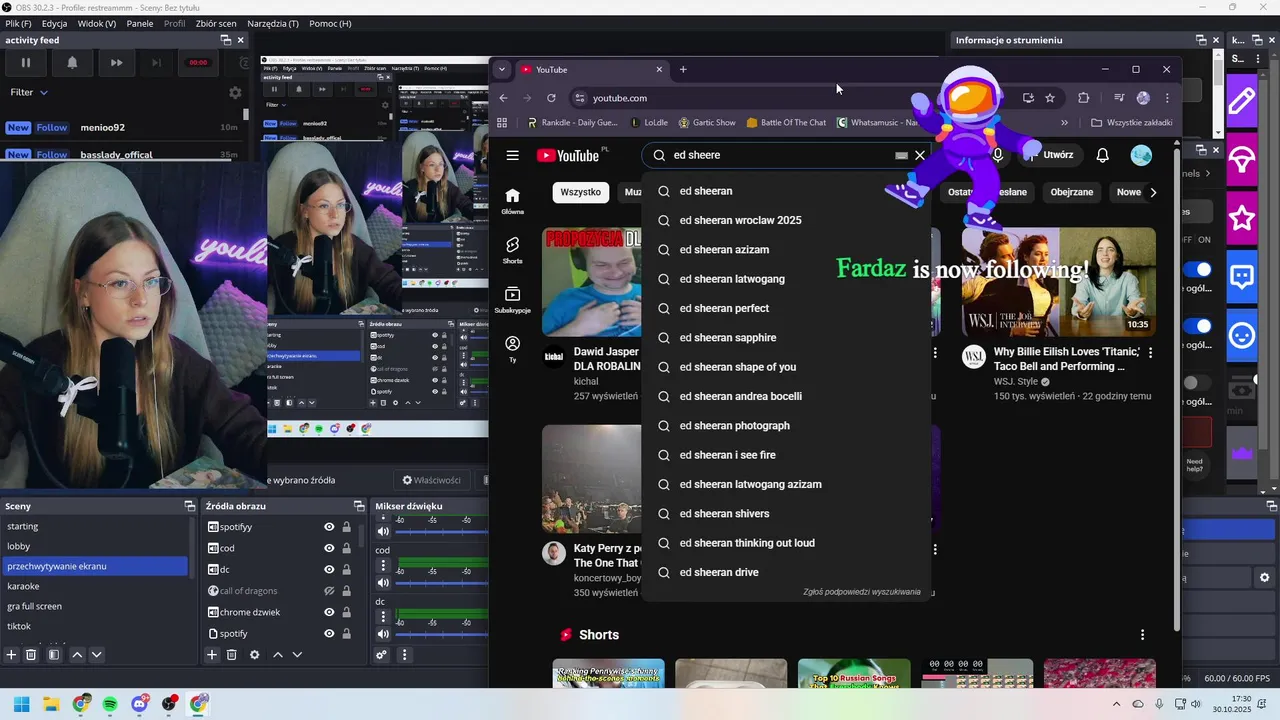Add a new scene with plus icon
1280x720 pixels.
12,655
